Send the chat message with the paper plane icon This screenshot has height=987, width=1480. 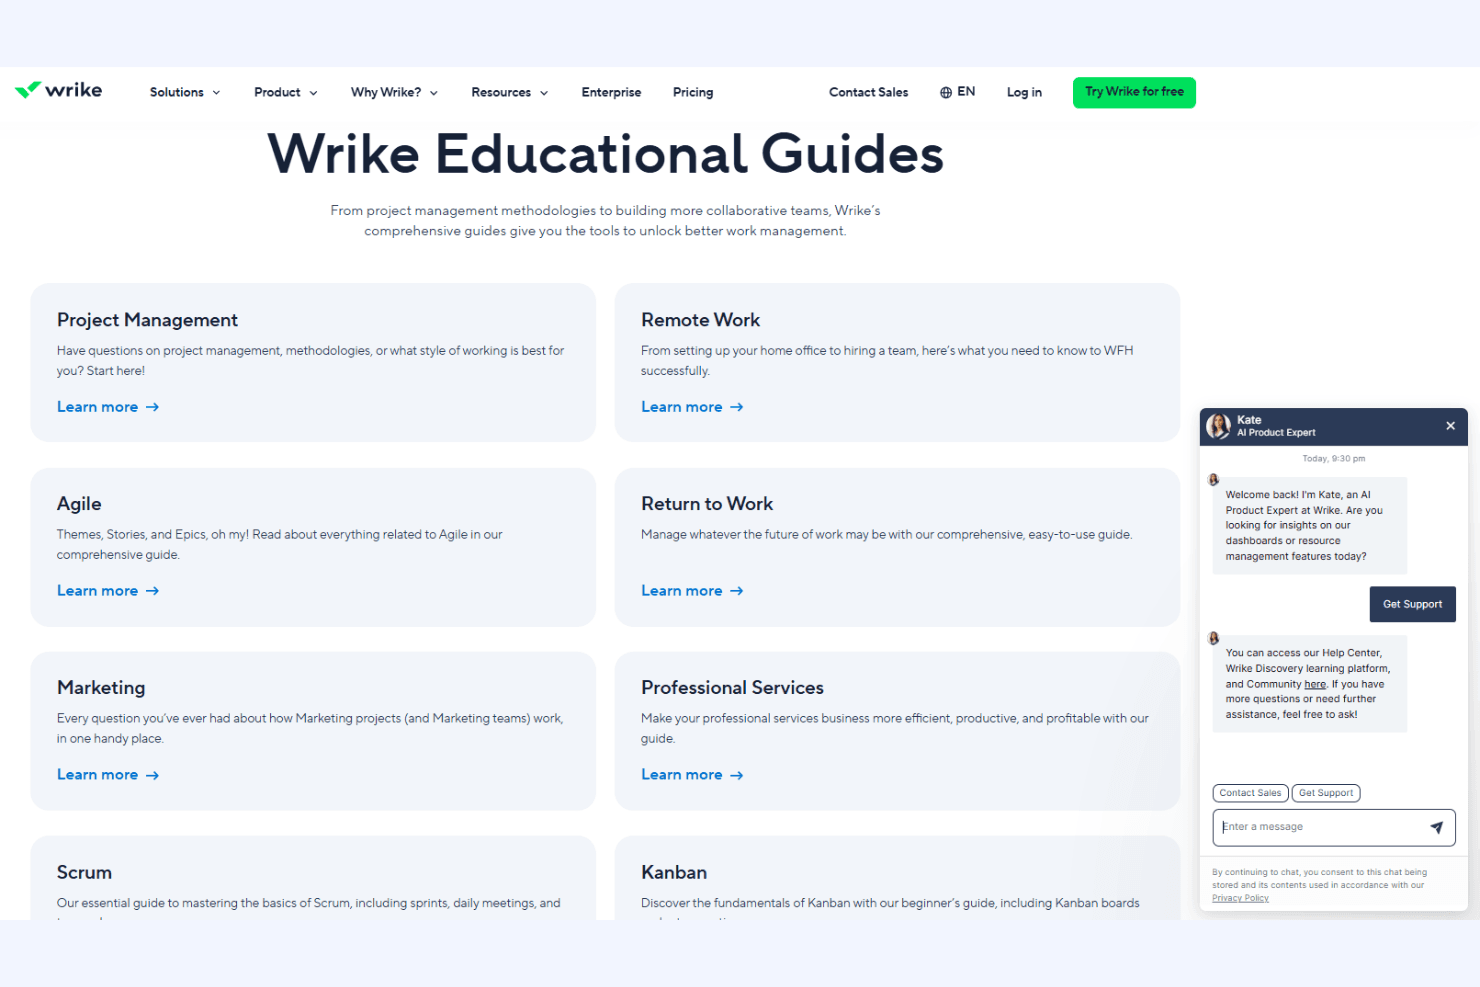click(x=1436, y=827)
